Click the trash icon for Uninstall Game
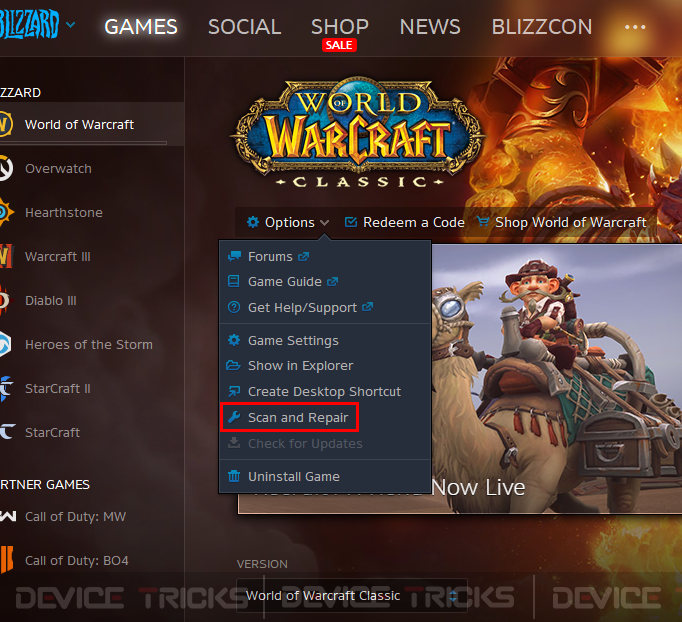The width and height of the screenshot is (682, 622). pyautogui.click(x=234, y=476)
